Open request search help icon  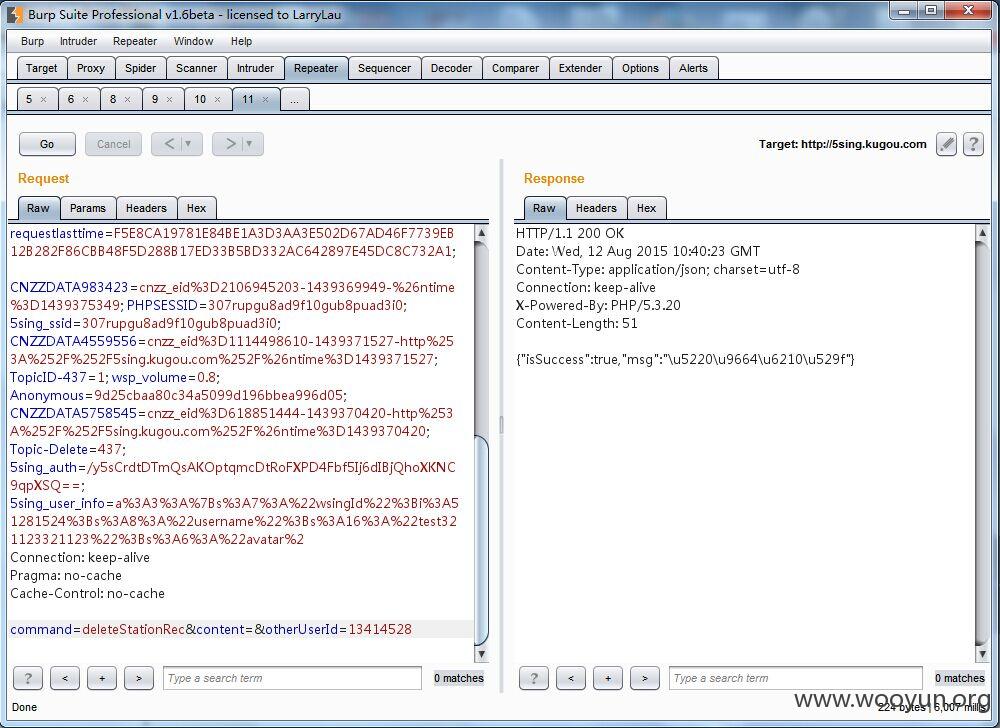[28, 678]
